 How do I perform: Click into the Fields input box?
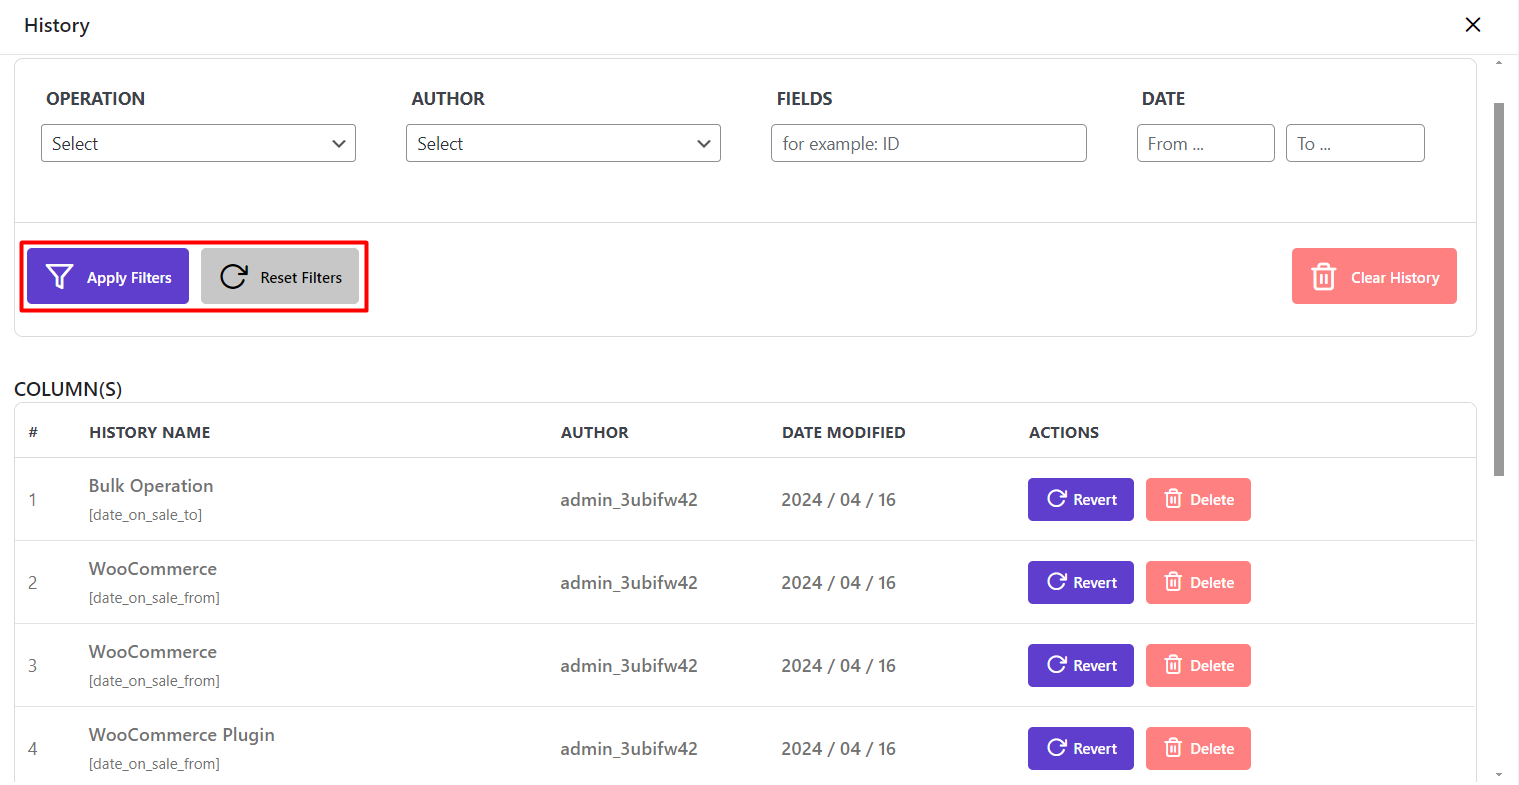(928, 143)
